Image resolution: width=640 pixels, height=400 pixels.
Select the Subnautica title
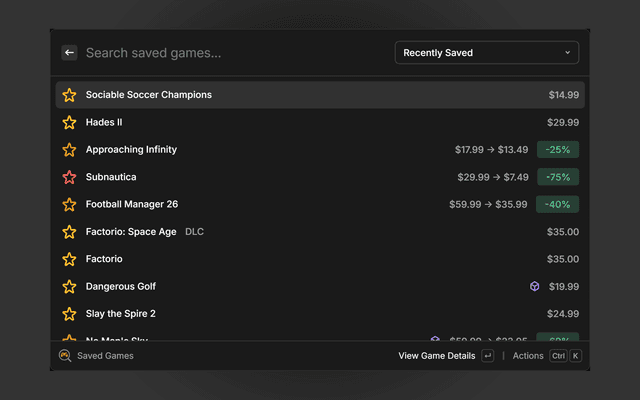click(x=111, y=177)
